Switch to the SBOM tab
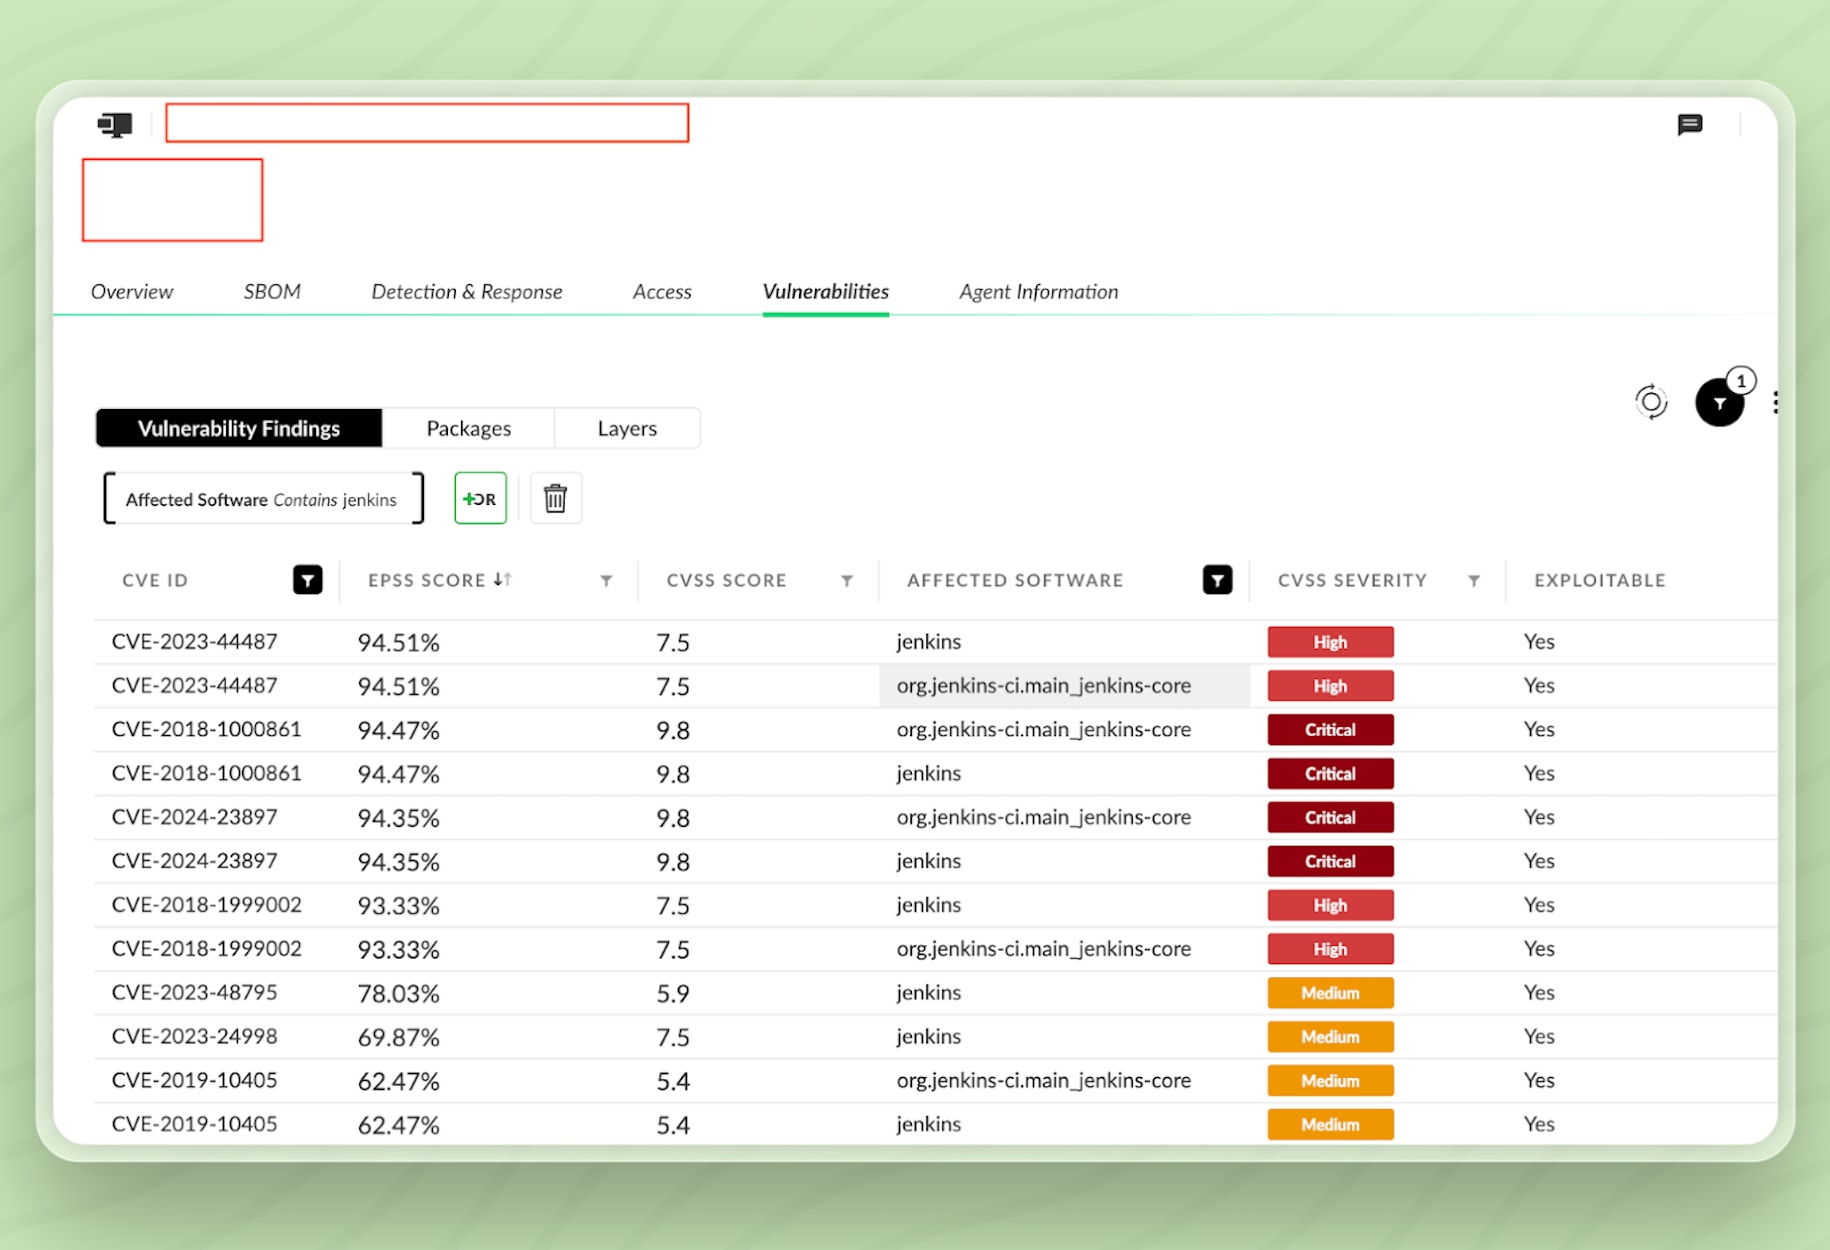The image size is (1830, 1250). pyautogui.click(x=272, y=291)
